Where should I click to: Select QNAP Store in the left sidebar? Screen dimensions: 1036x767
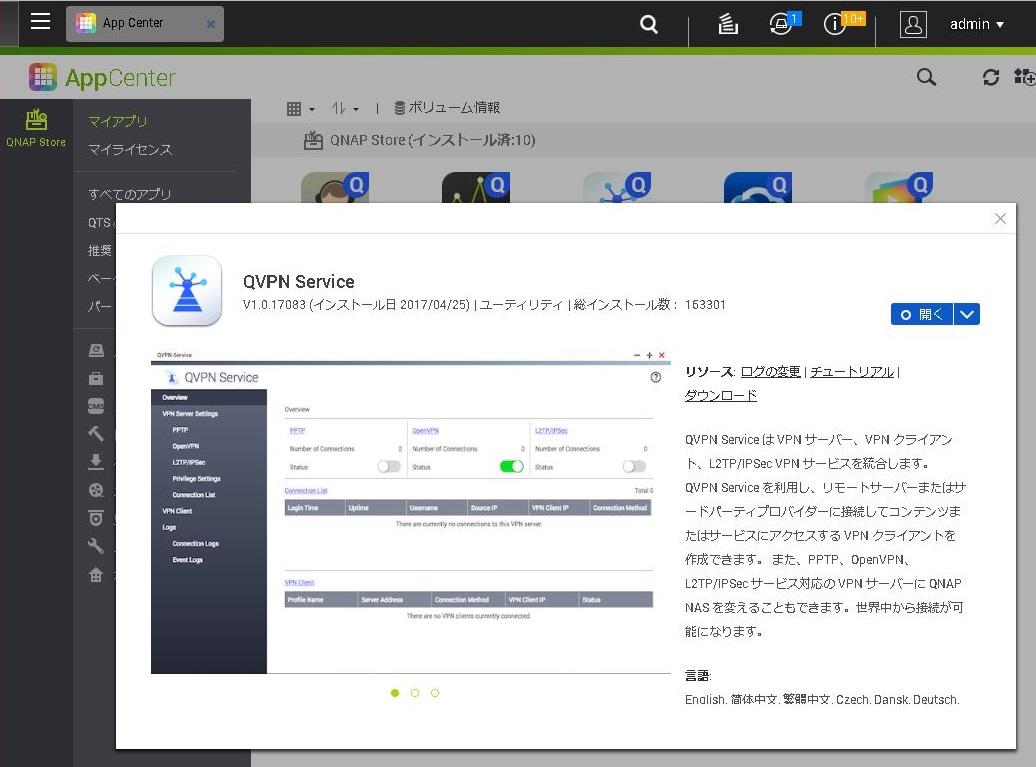(36, 128)
